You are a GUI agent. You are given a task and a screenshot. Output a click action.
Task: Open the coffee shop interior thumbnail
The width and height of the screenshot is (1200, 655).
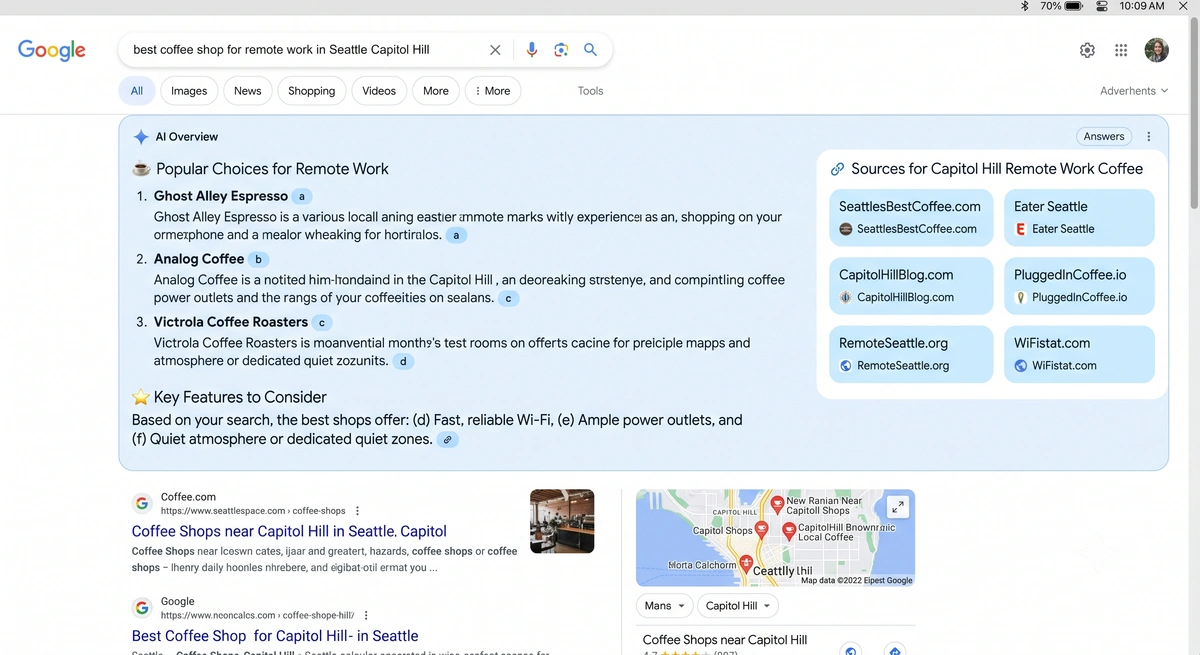tap(562, 521)
